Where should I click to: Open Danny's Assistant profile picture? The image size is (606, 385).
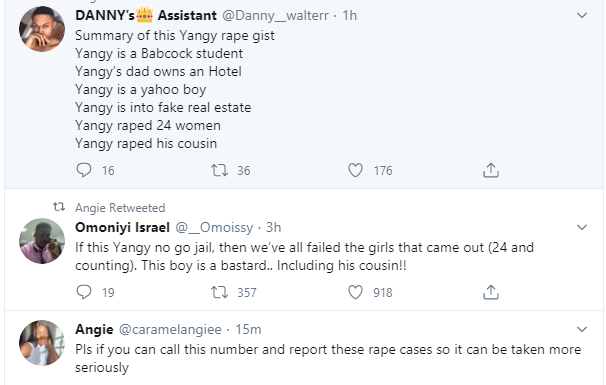pyautogui.click(x=42, y=29)
